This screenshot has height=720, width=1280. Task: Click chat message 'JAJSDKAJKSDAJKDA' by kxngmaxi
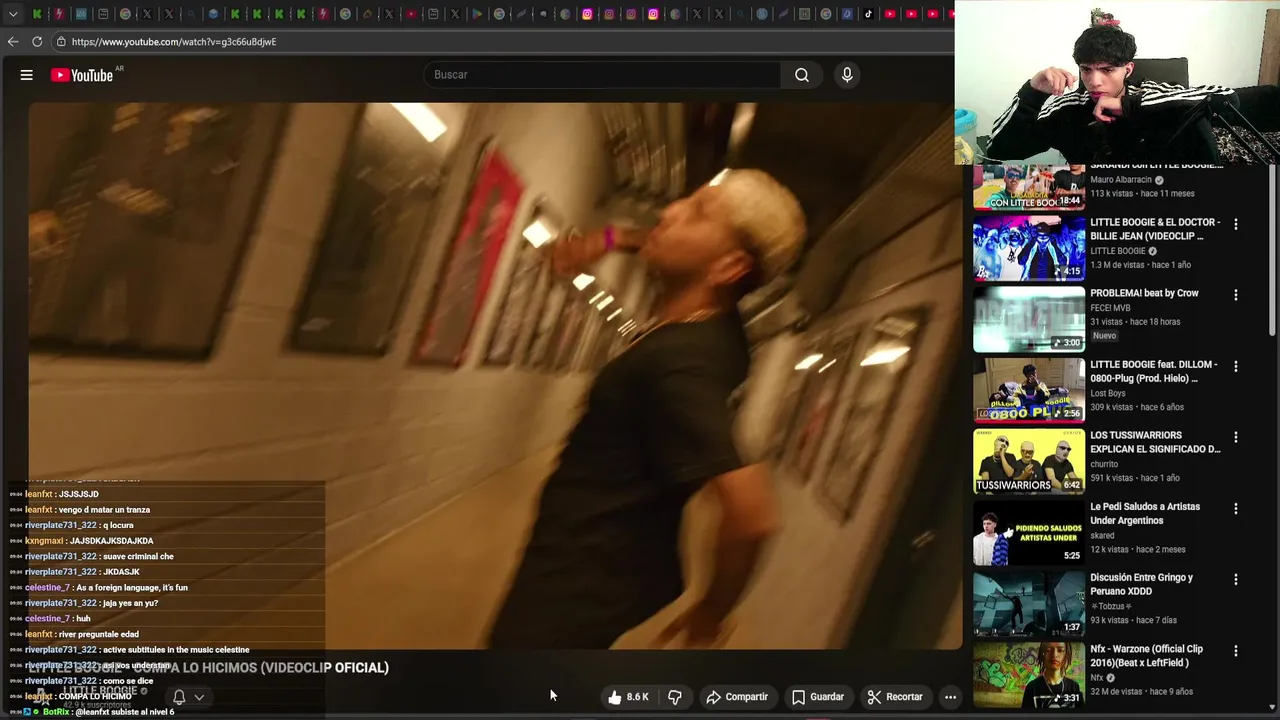click(x=111, y=541)
